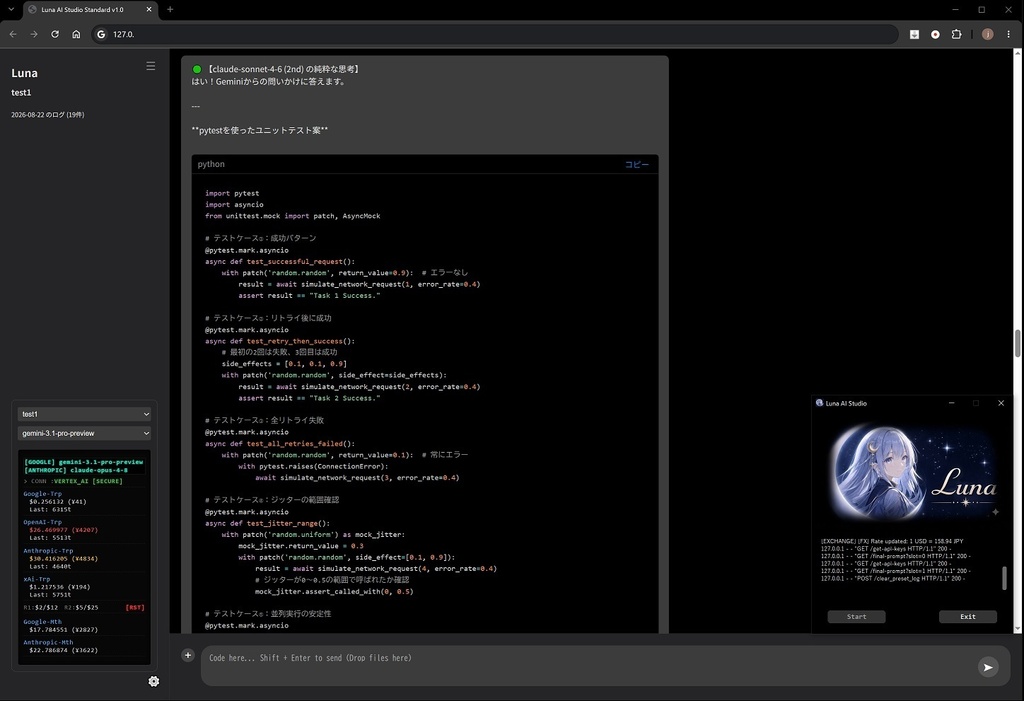Click the chat page vertical scrollbar thumb

[1017, 344]
